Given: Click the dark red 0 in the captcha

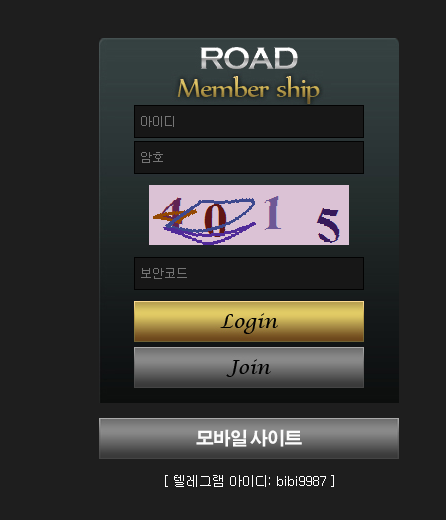Looking at the screenshot, I should (x=215, y=219).
